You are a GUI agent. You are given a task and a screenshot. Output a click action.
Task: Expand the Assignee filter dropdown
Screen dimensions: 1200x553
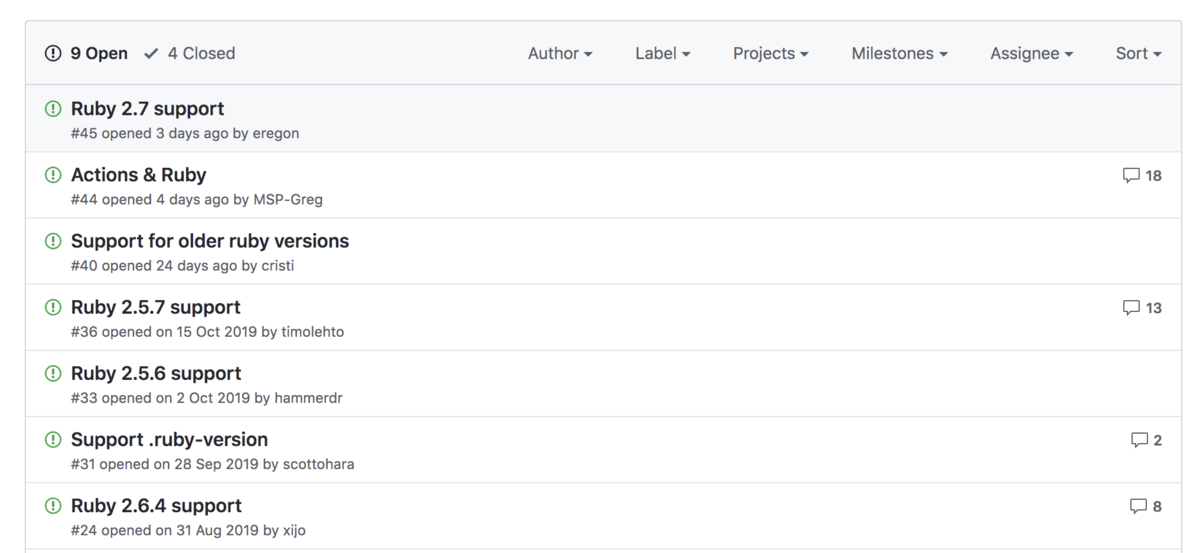click(1032, 53)
